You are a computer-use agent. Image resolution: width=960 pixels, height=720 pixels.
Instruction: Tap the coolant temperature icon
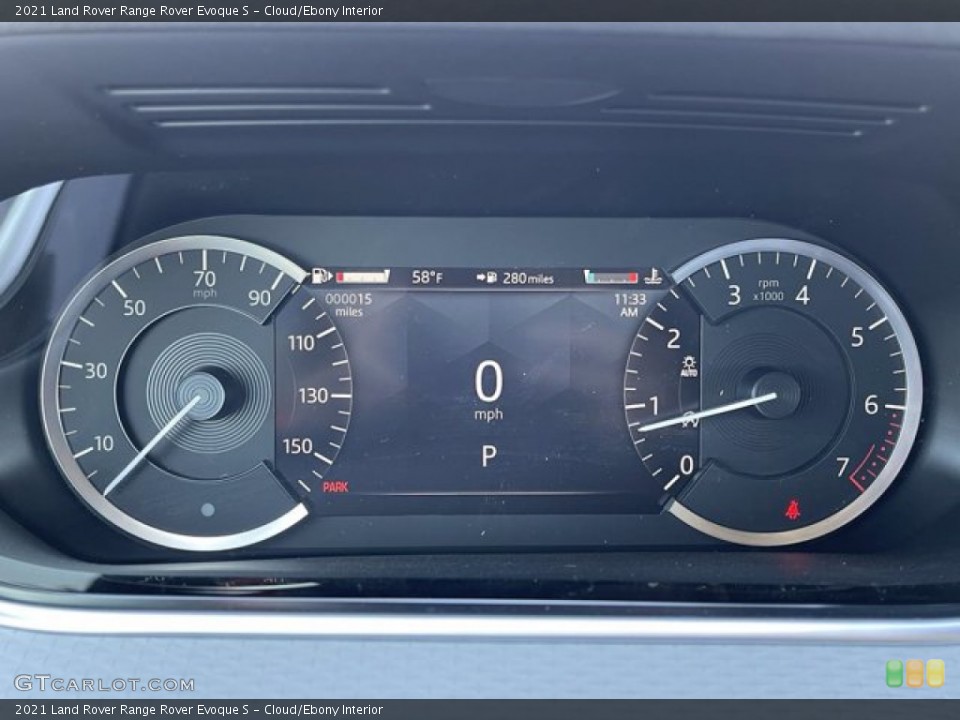click(653, 277)
